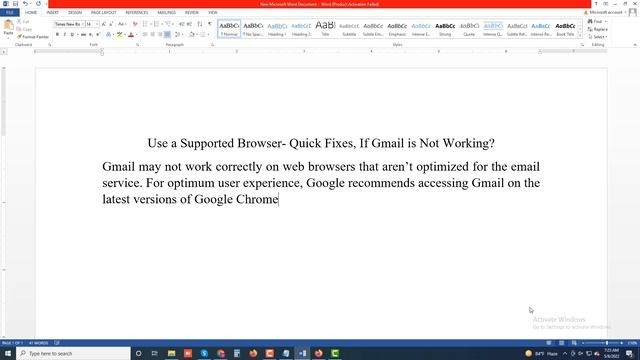Click the Increase Indent icon
Screen dimensions: 640x360
(189, 24)
